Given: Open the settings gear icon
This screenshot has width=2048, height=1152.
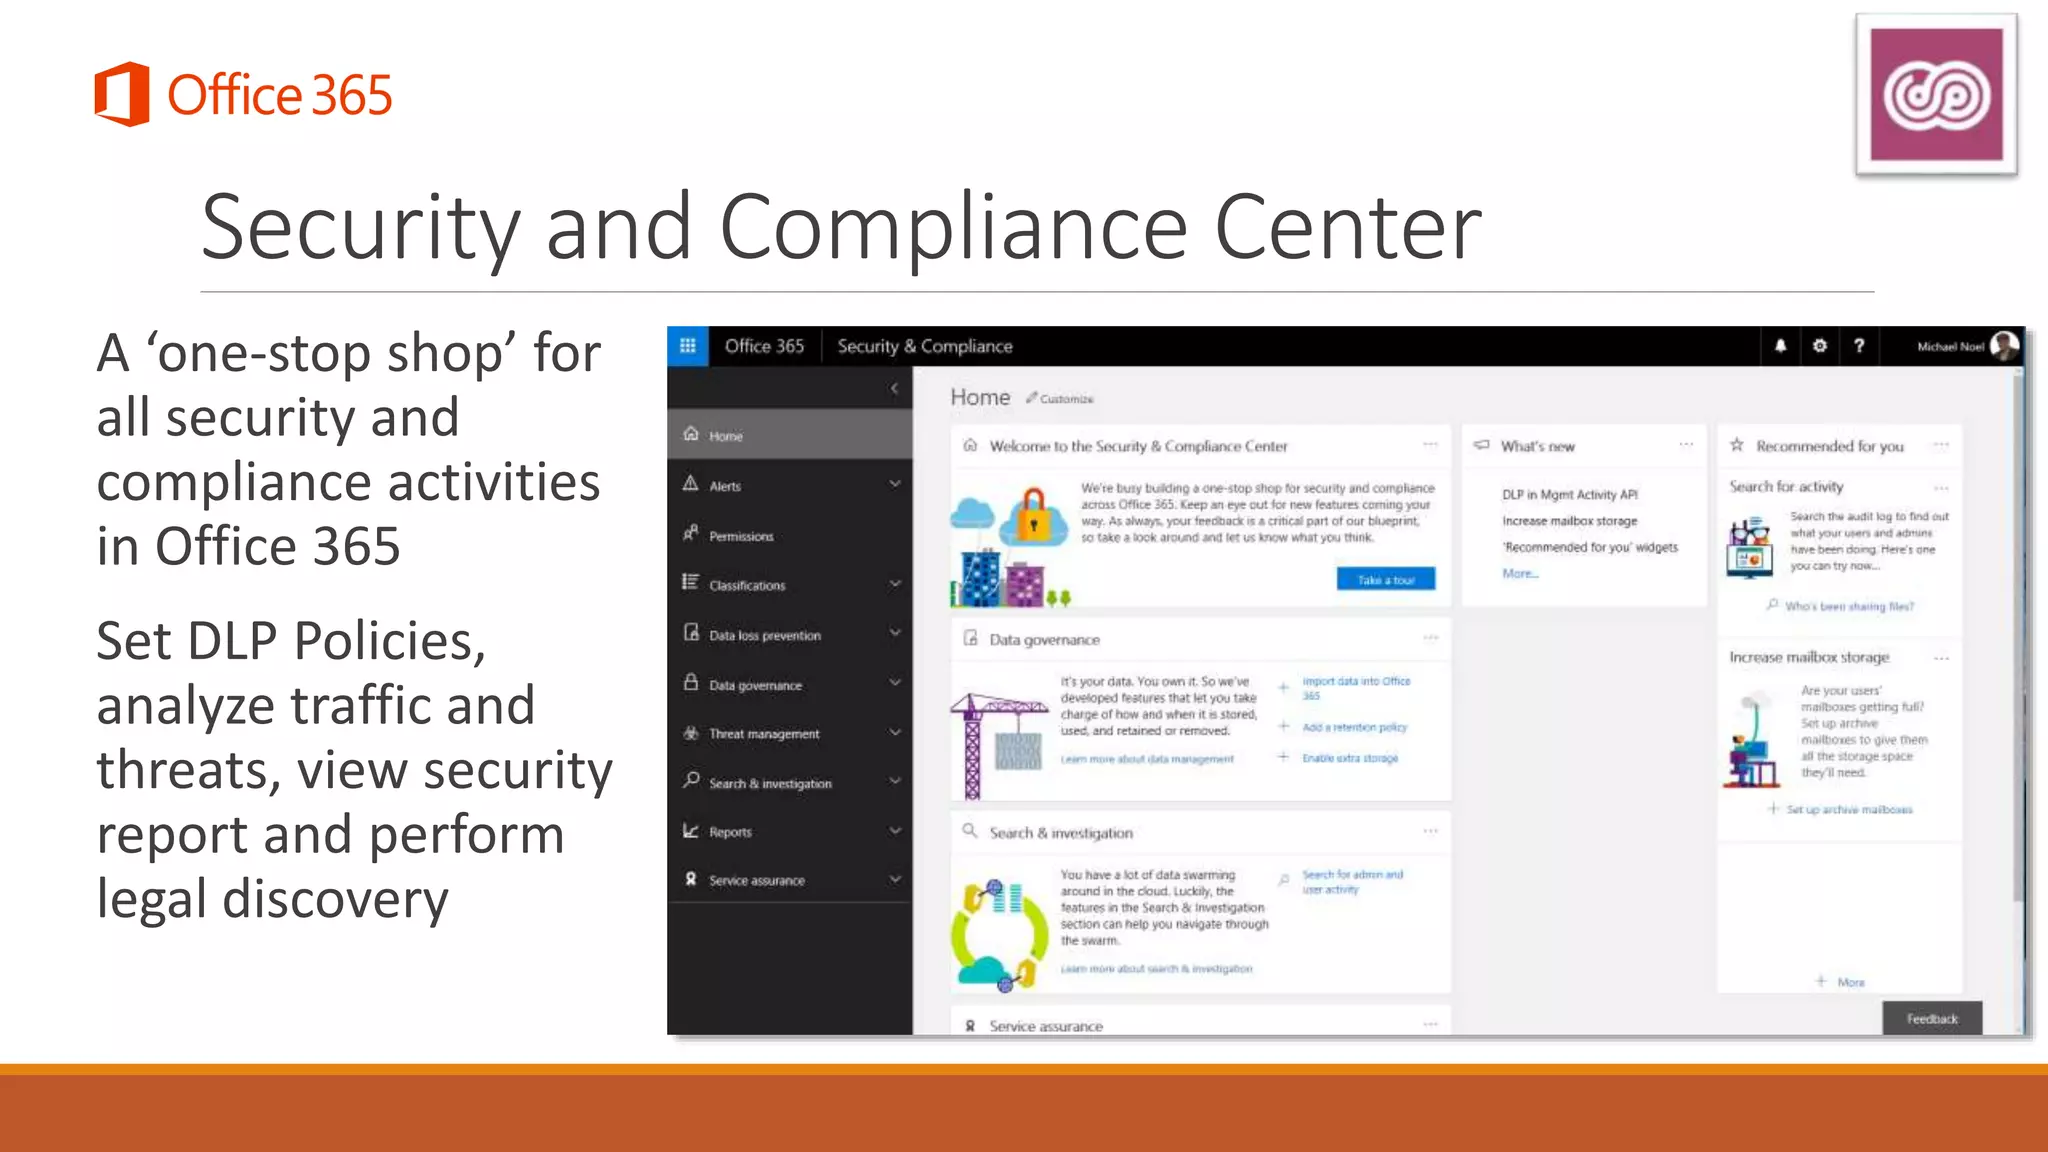Looking at the screenshot, I should pyautogui.click(x=1820, y=346).
